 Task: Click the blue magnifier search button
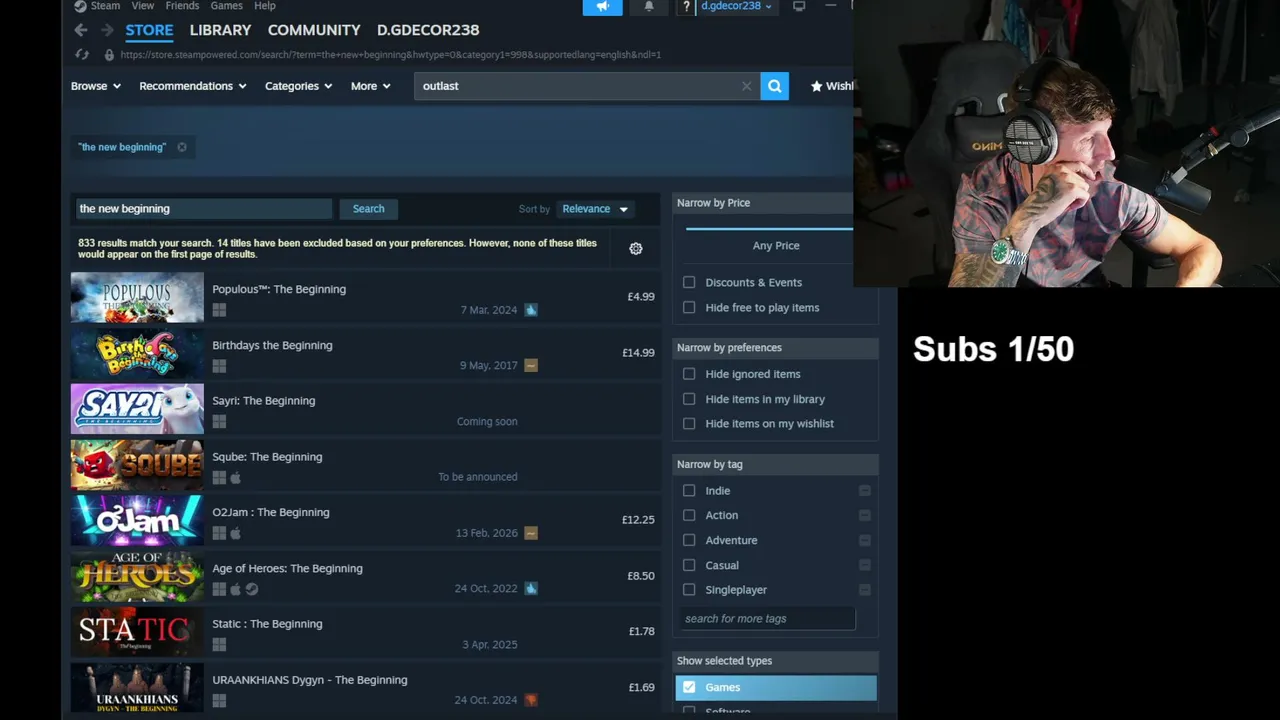(775, 86)
